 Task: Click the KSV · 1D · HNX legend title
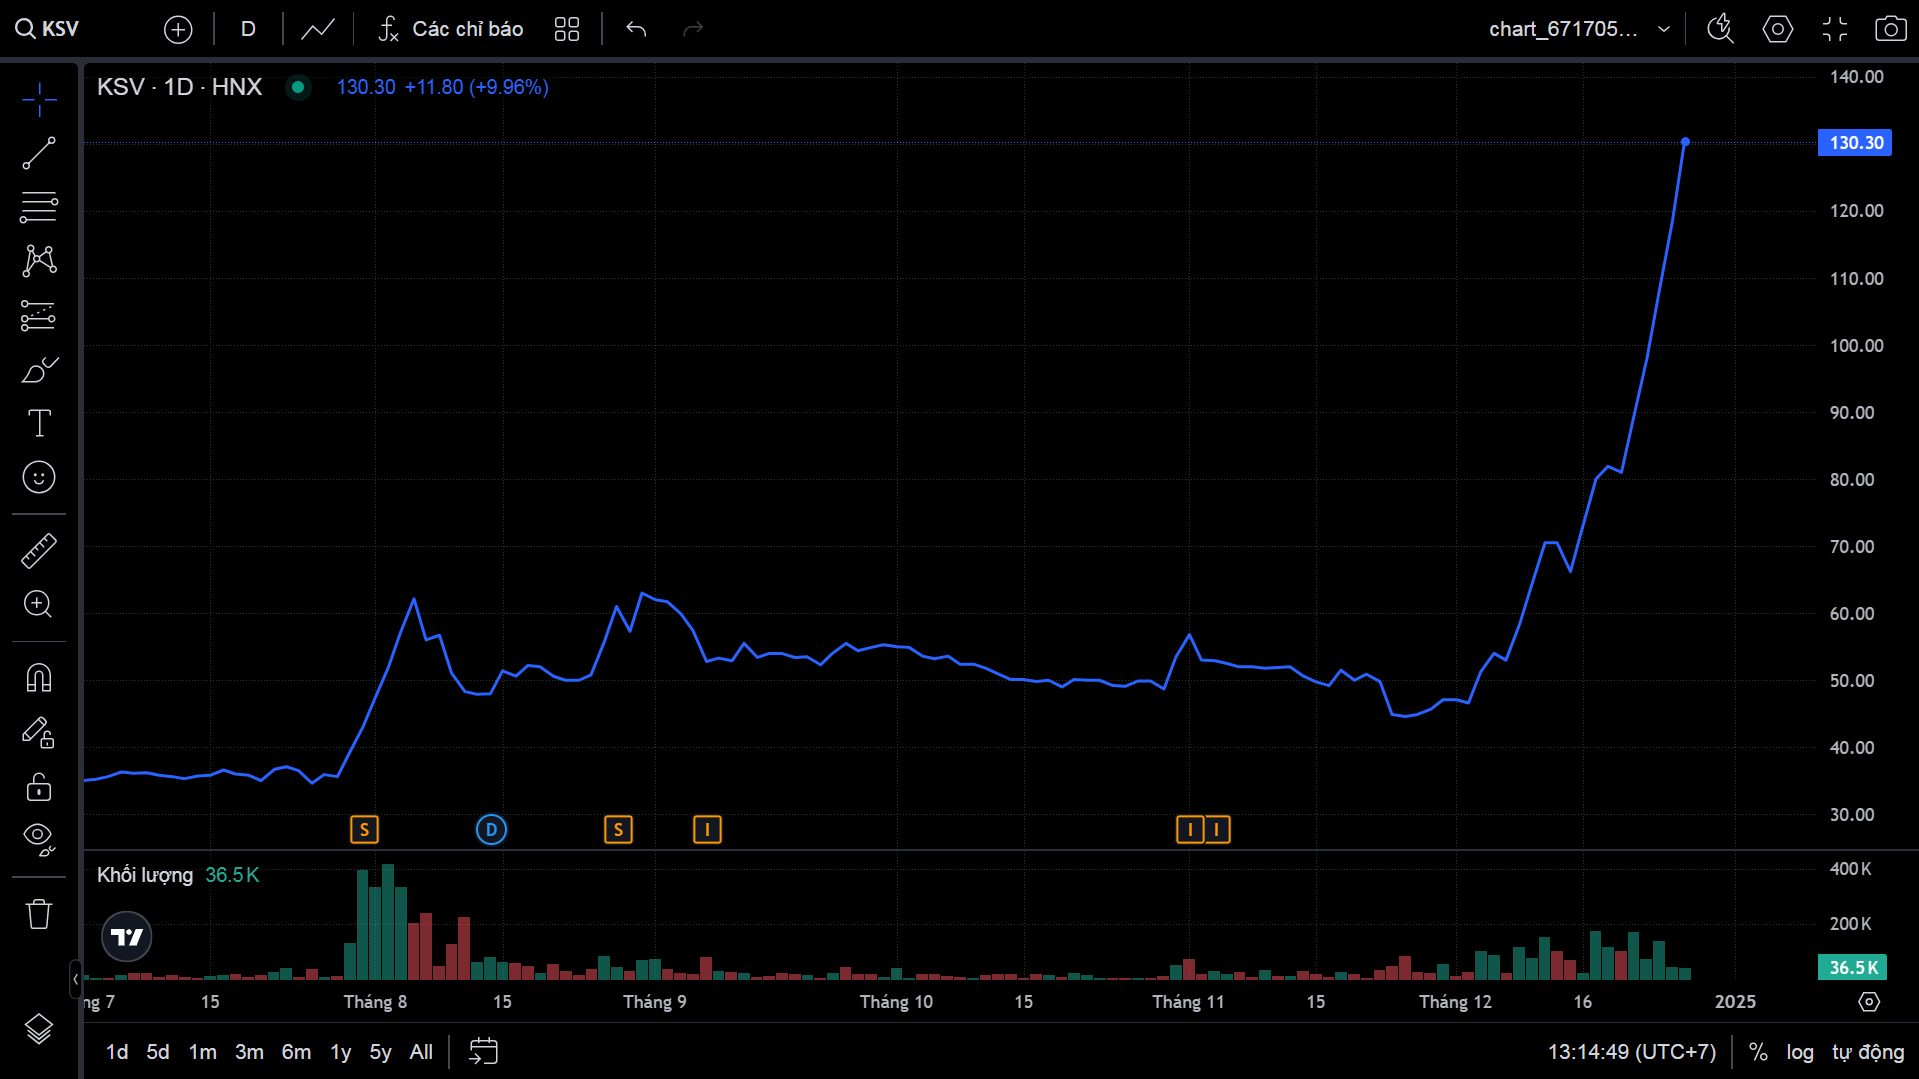click(180, 87)
